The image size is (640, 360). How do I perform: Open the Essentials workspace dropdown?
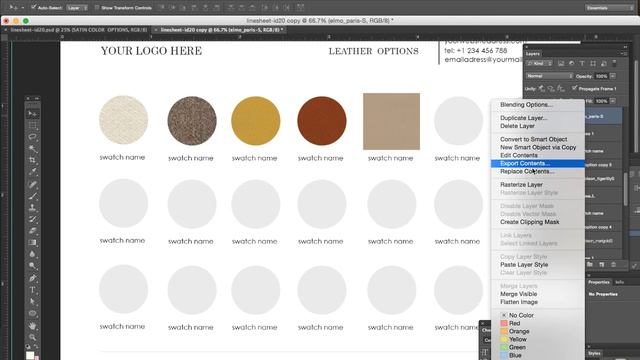[609, 8]
